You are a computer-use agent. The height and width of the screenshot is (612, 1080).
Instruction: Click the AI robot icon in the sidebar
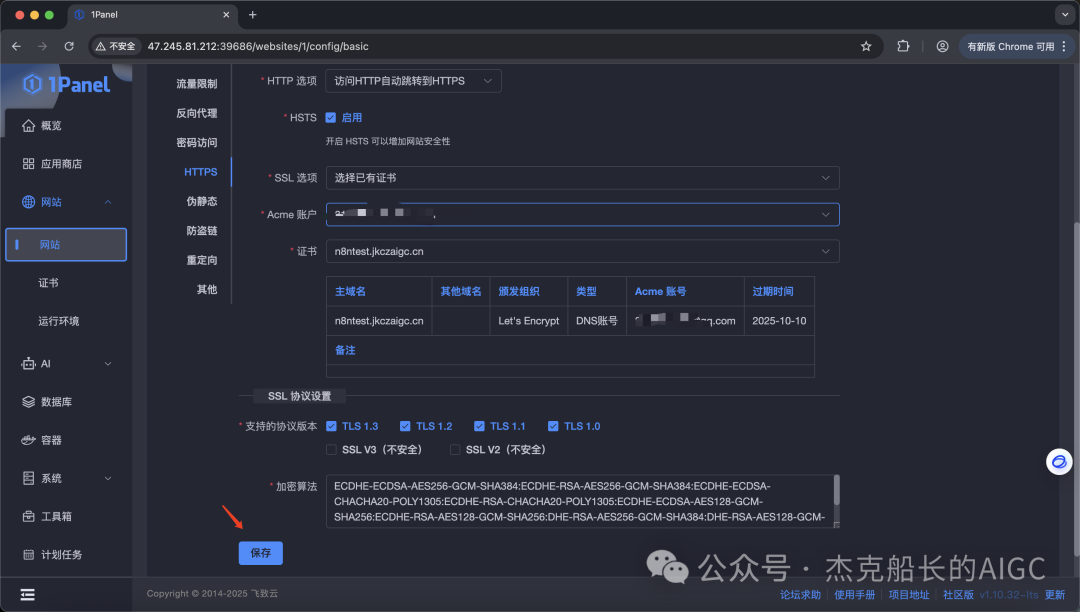tap(28, 363)
